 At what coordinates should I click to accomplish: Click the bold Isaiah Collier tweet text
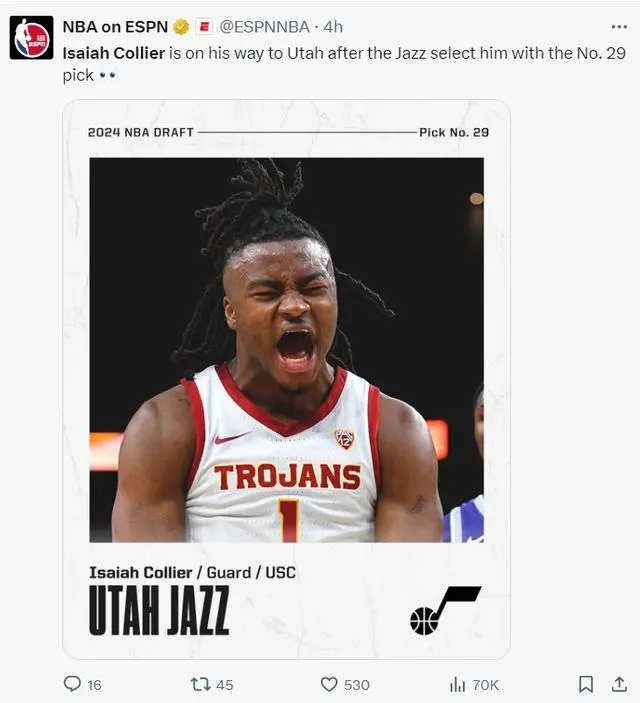pos(114,53)
